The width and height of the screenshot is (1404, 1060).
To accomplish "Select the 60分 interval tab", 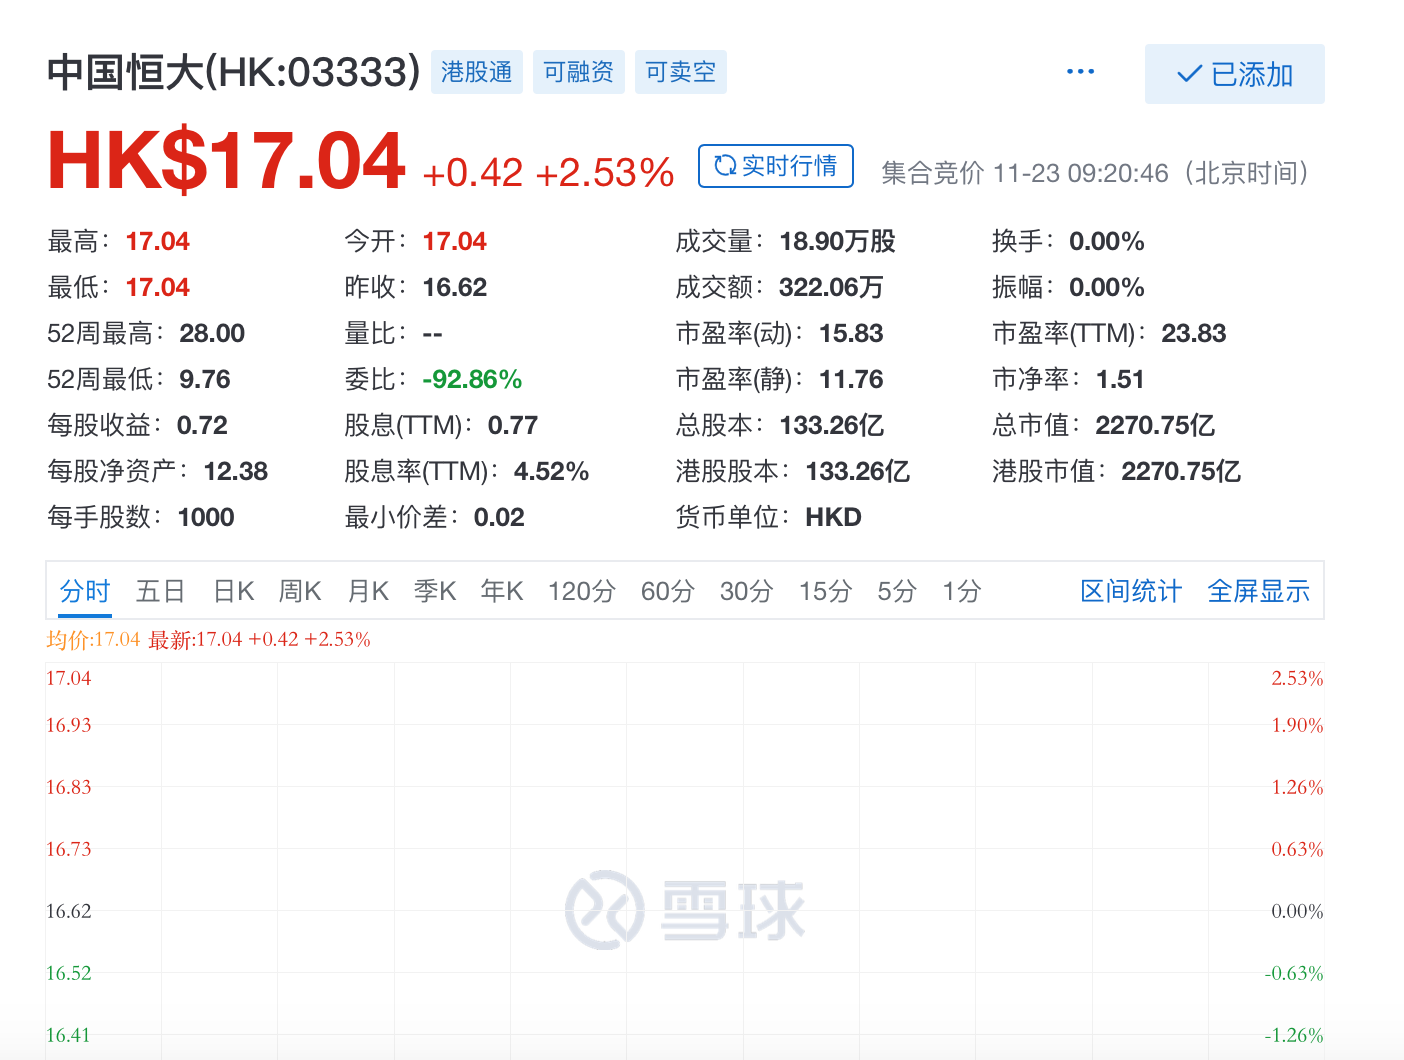I will pos(668,591).
